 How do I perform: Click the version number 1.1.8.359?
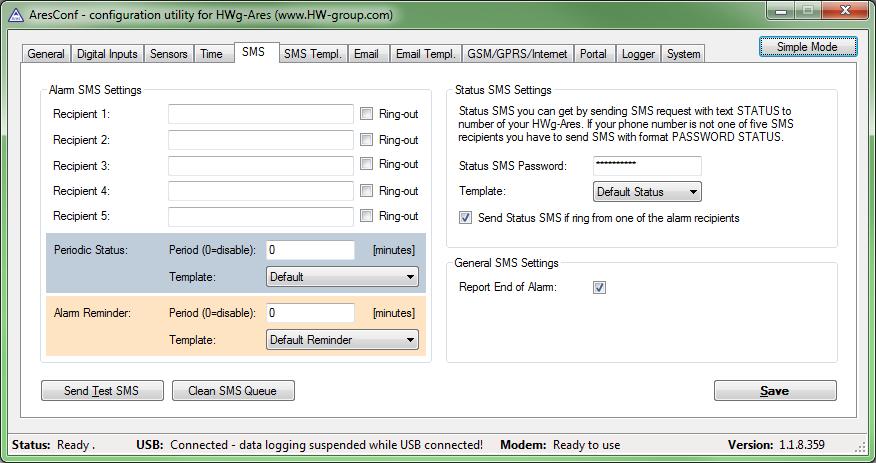coord(802,445)
